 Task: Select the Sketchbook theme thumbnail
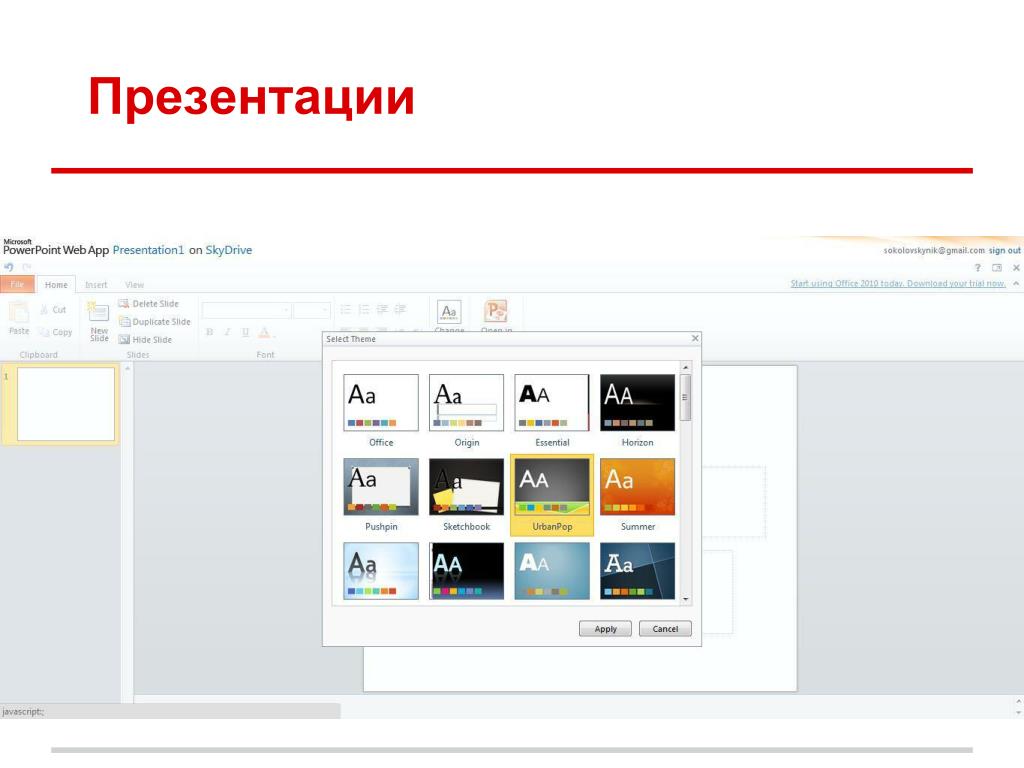pyautogui.click(x=466, y=487)
